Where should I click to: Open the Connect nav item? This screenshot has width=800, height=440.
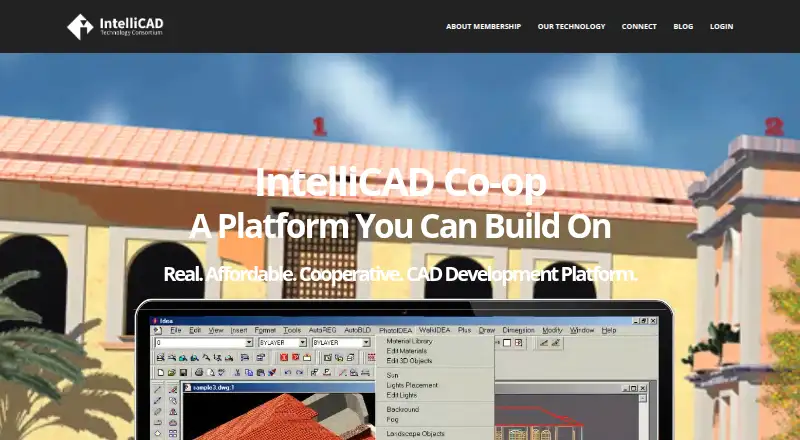(x=639, y=27)
